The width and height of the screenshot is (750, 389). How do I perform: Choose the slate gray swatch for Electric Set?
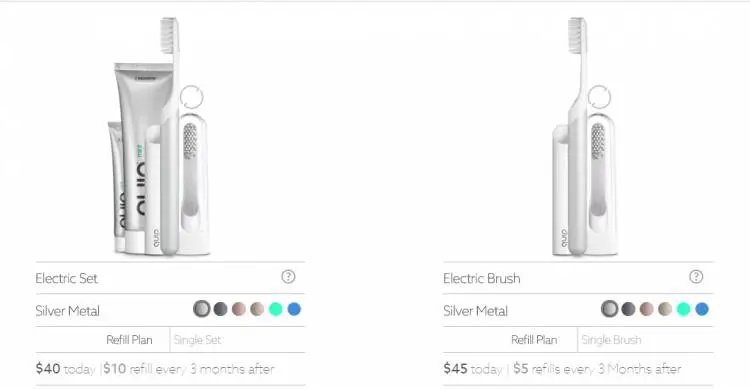click(x=221, y=309)
